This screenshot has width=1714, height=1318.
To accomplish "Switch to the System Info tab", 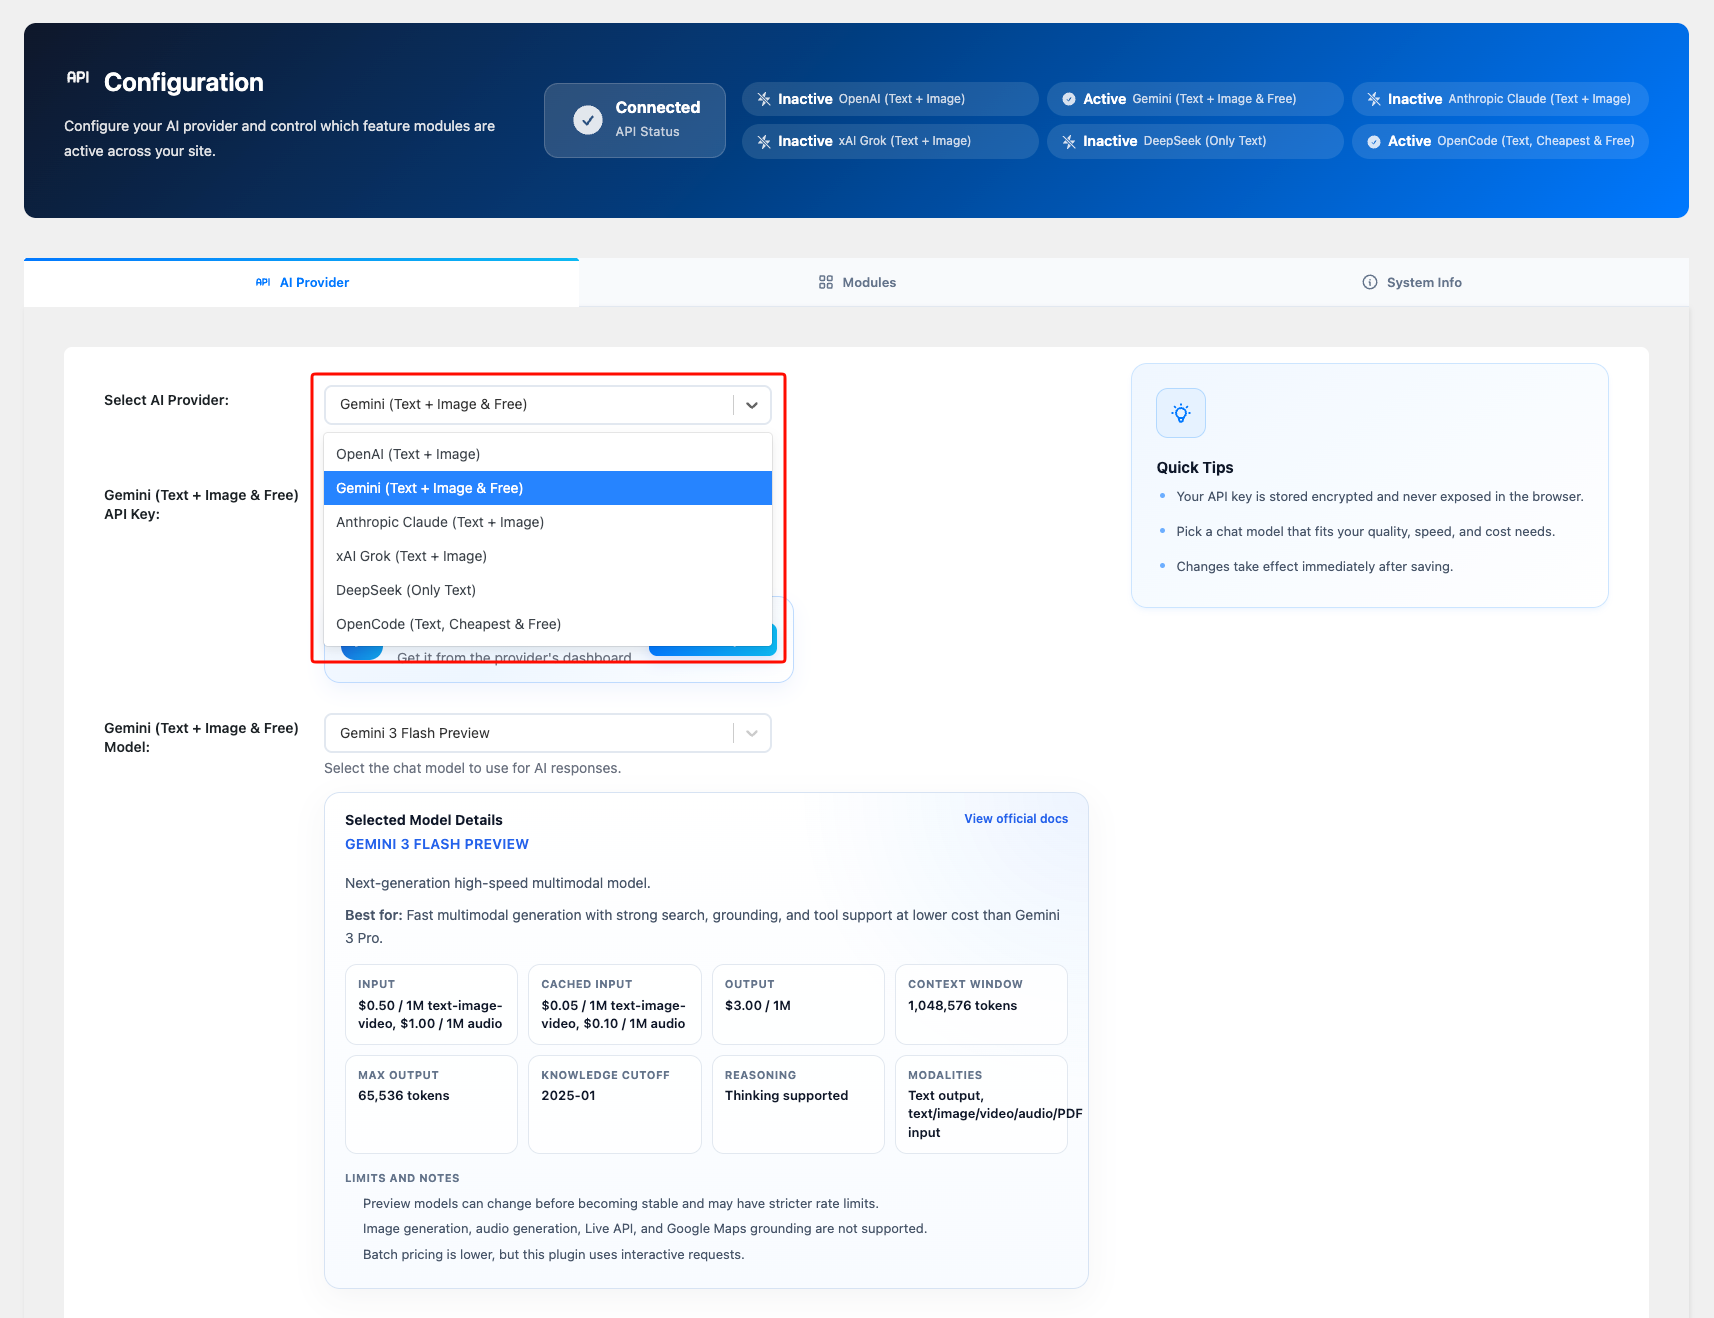I will [1411, 283].
